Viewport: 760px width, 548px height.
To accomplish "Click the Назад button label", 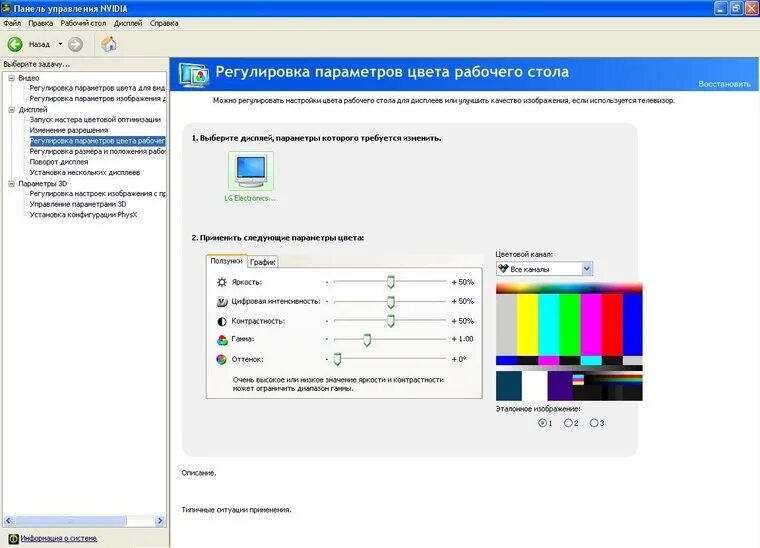I will 39,45.
